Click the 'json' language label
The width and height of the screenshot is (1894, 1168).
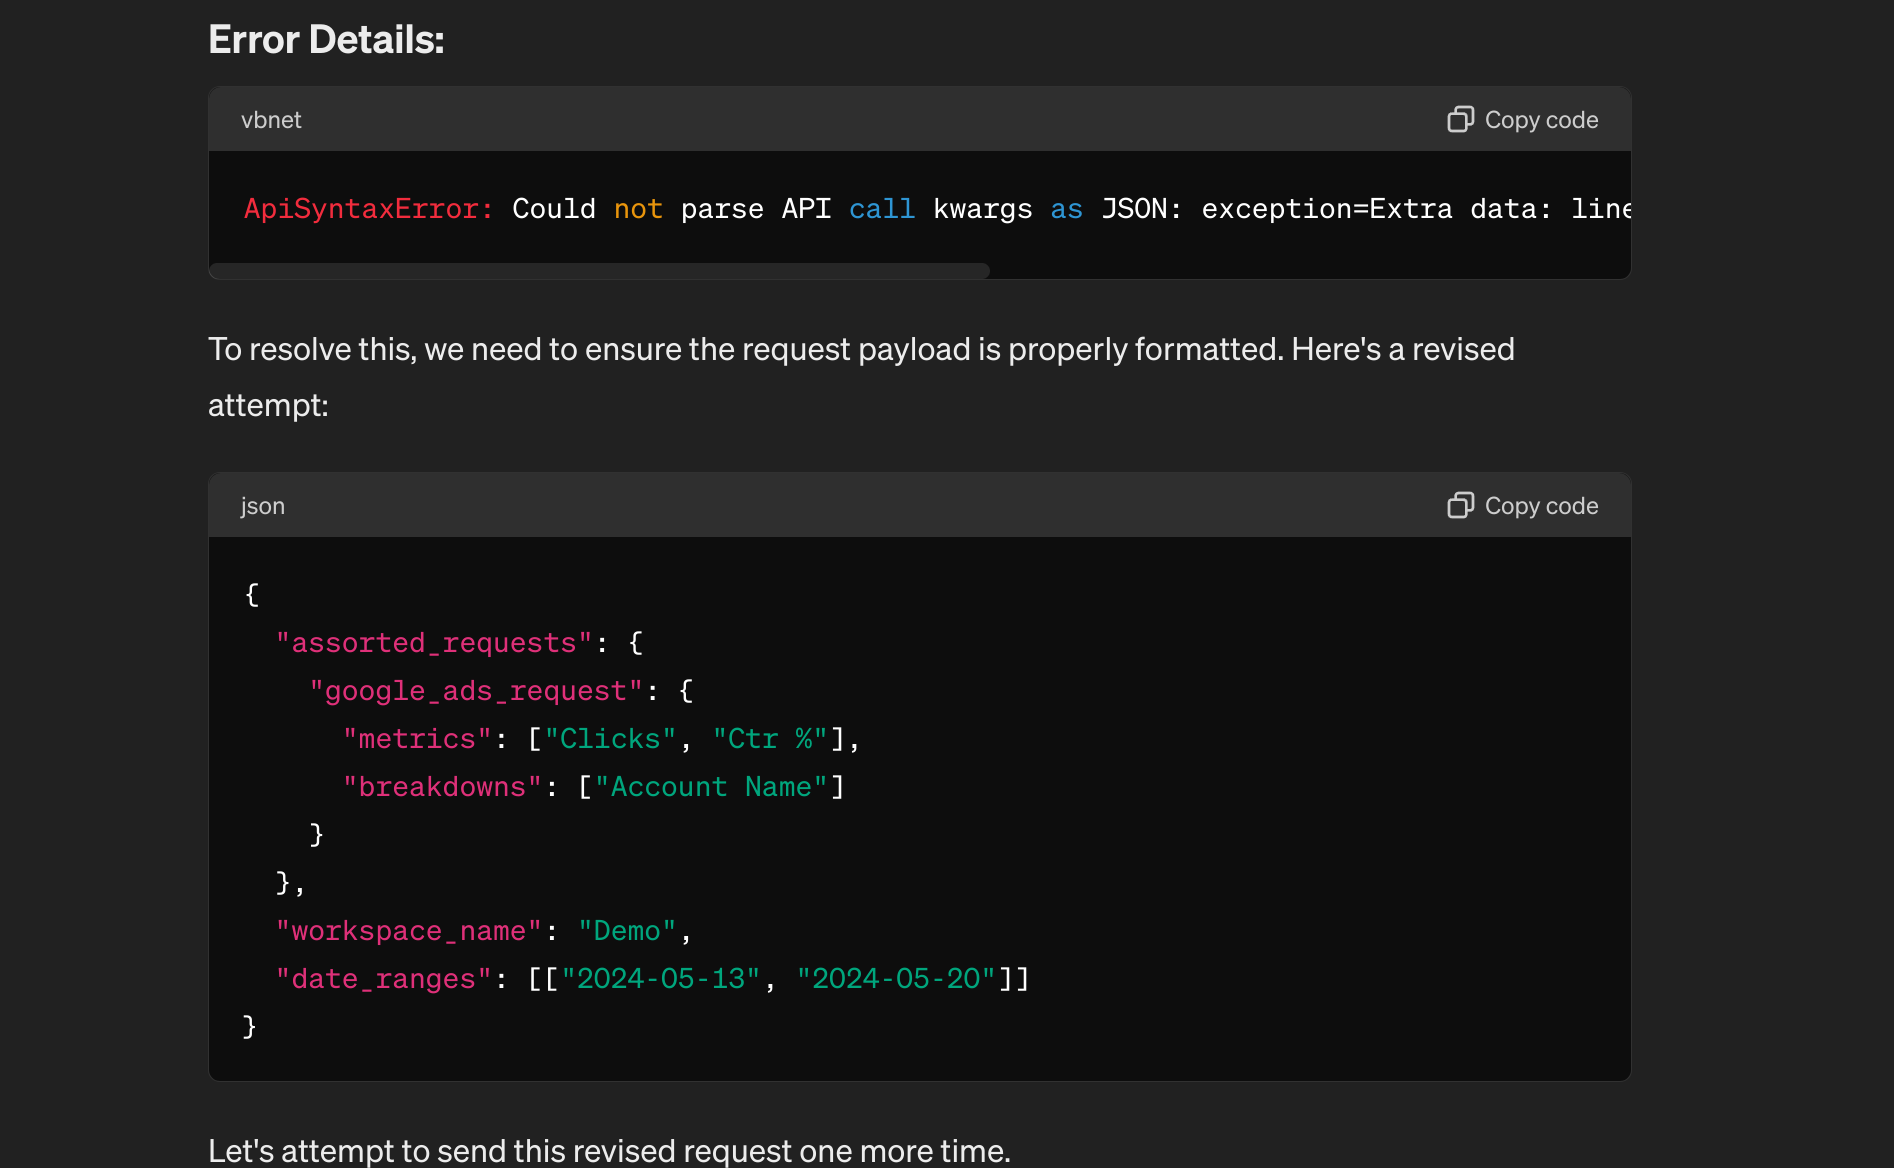[x=262, y=506]
